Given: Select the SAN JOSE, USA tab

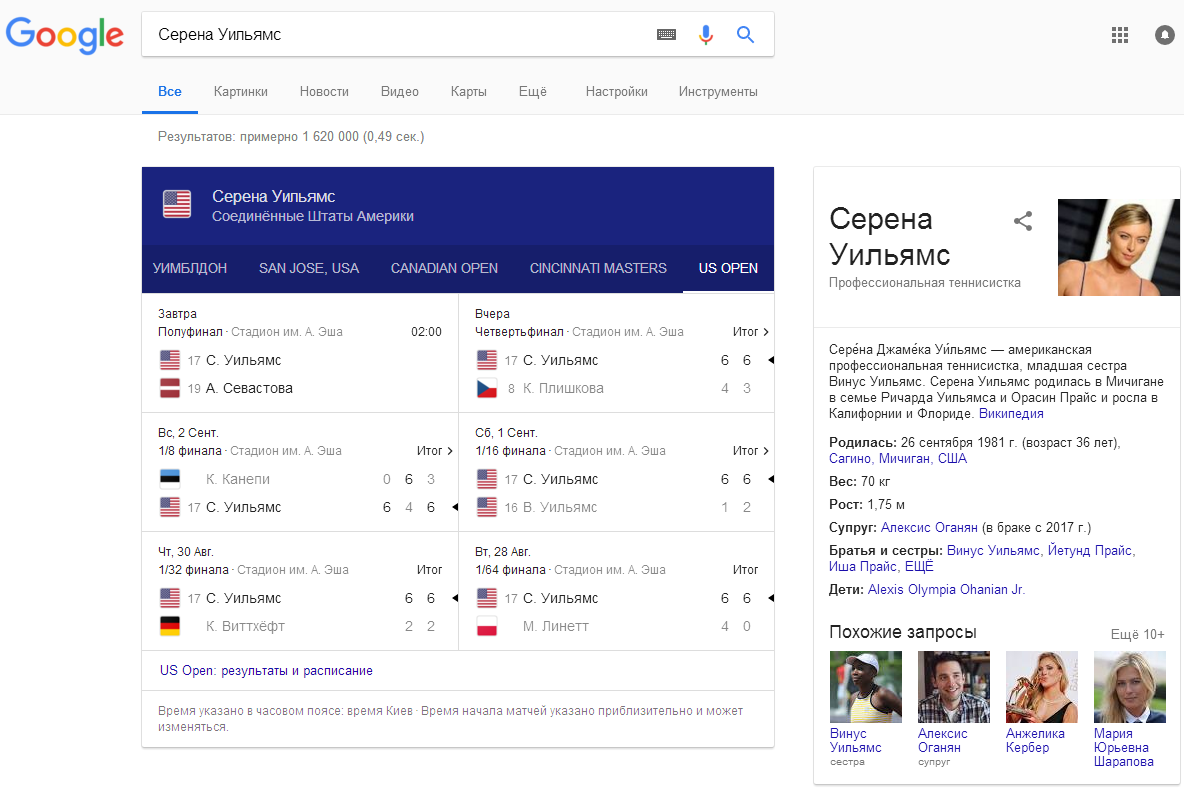Looking at the screenshot, I should click(x=309, y=268).
